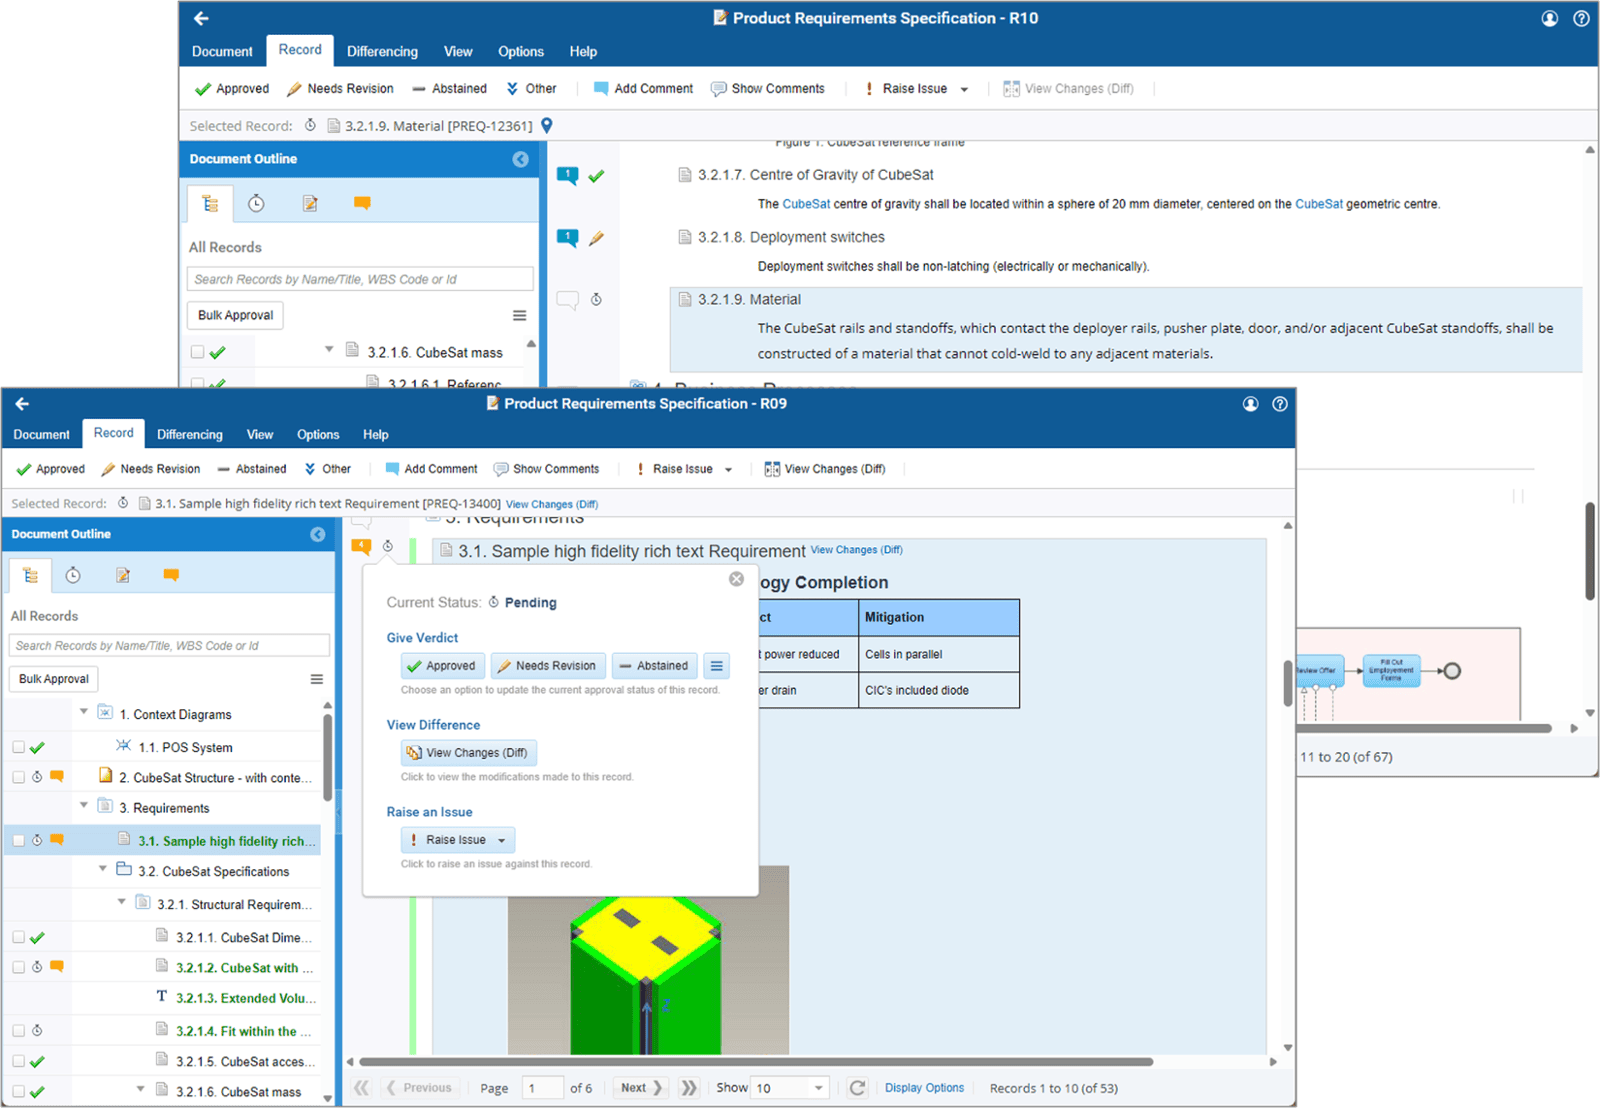Click the Approved verdict button in popup
This screenshot has height=1108, width=1600.
pos(442,666)
